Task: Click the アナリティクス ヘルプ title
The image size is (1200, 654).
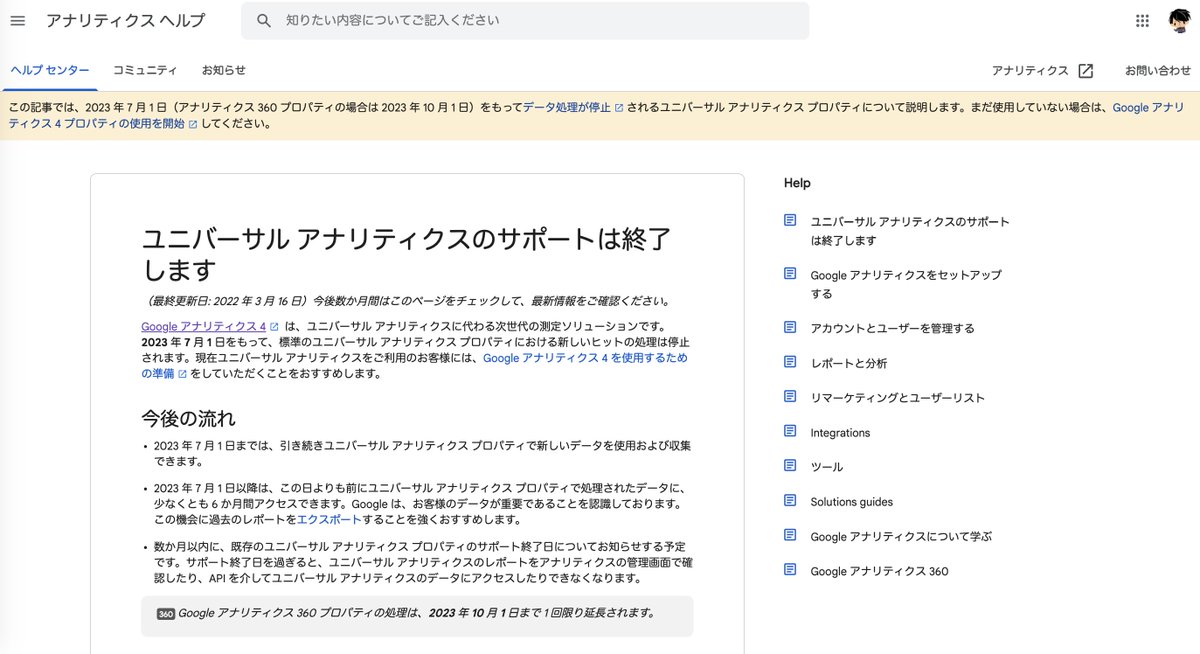Action: (126, 21)
